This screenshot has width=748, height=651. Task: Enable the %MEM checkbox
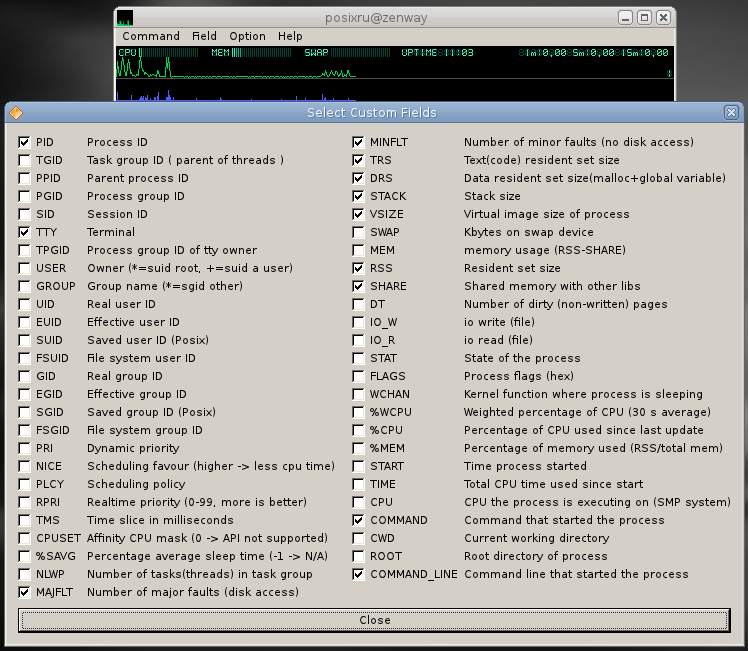pos(358,448)
